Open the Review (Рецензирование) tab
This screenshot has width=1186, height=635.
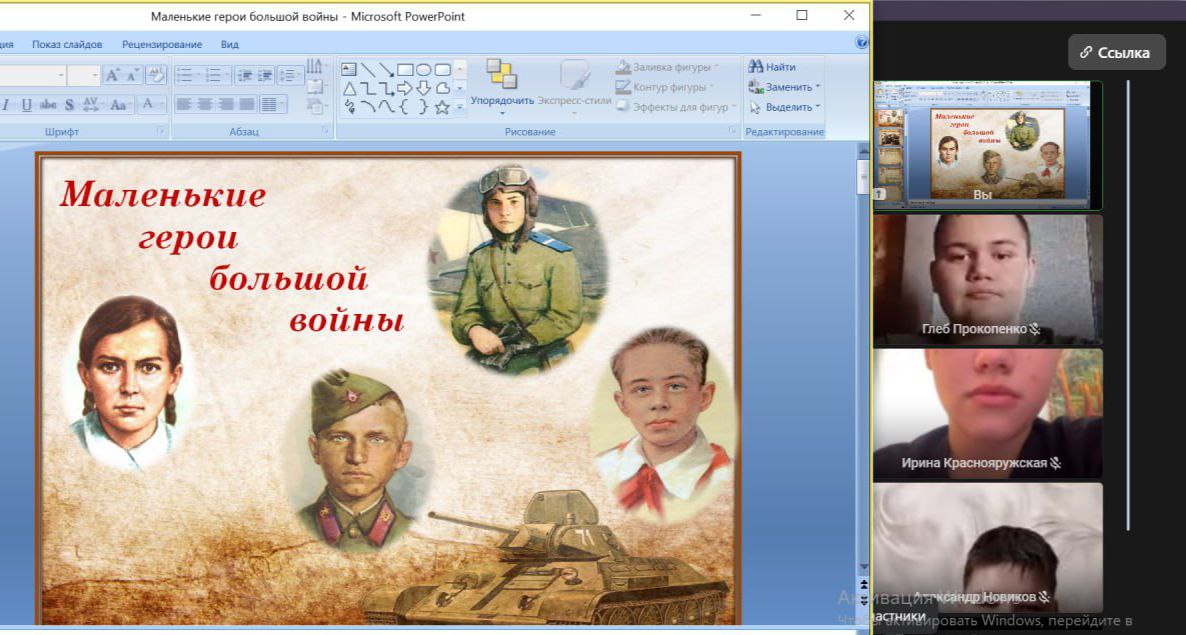tap(162, 44)
